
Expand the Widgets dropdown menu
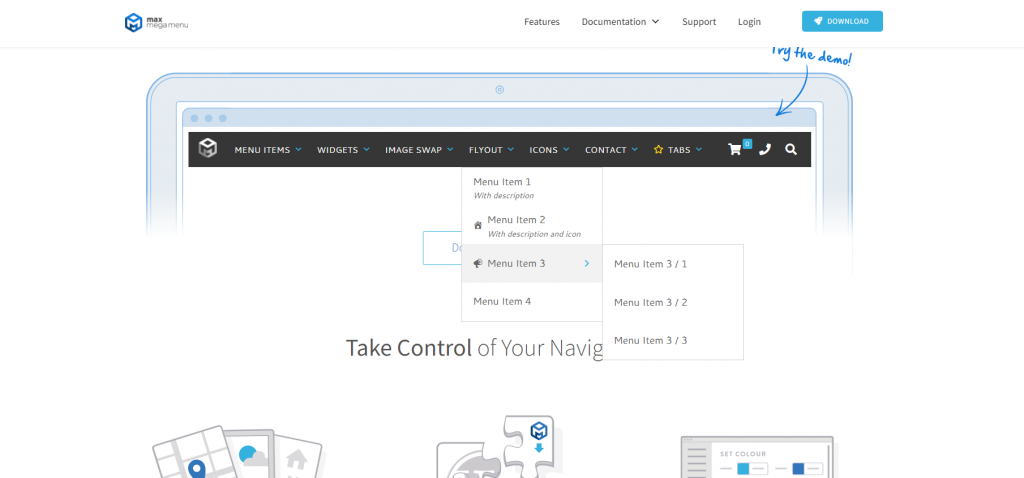click(343, 150)
